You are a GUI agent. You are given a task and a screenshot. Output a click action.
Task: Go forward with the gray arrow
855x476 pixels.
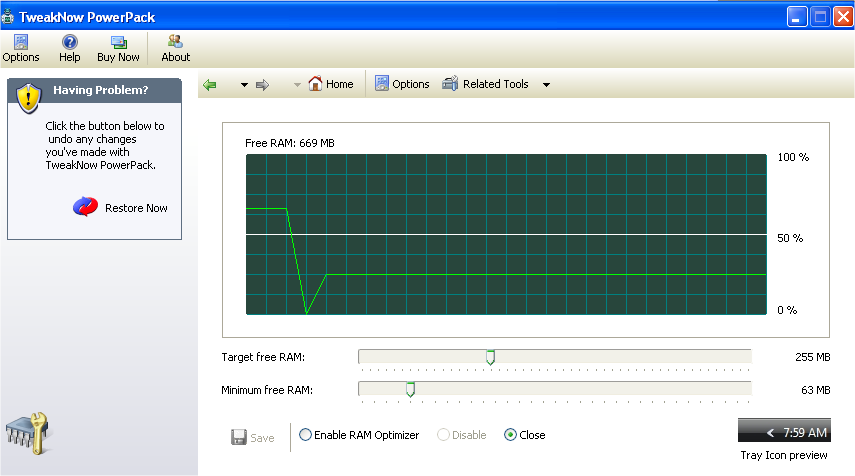263,85
